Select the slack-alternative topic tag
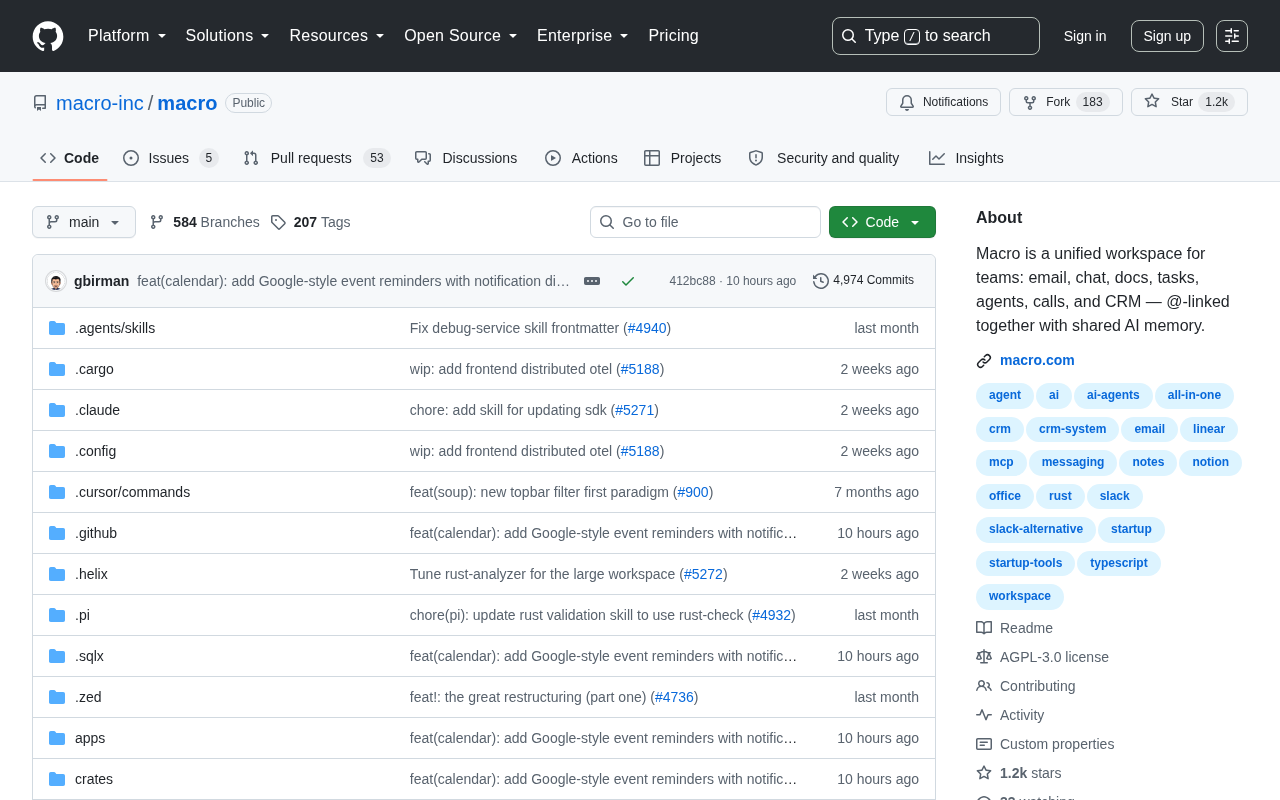The width and height of the screenshot is (1280, 800). [1036, 530]
